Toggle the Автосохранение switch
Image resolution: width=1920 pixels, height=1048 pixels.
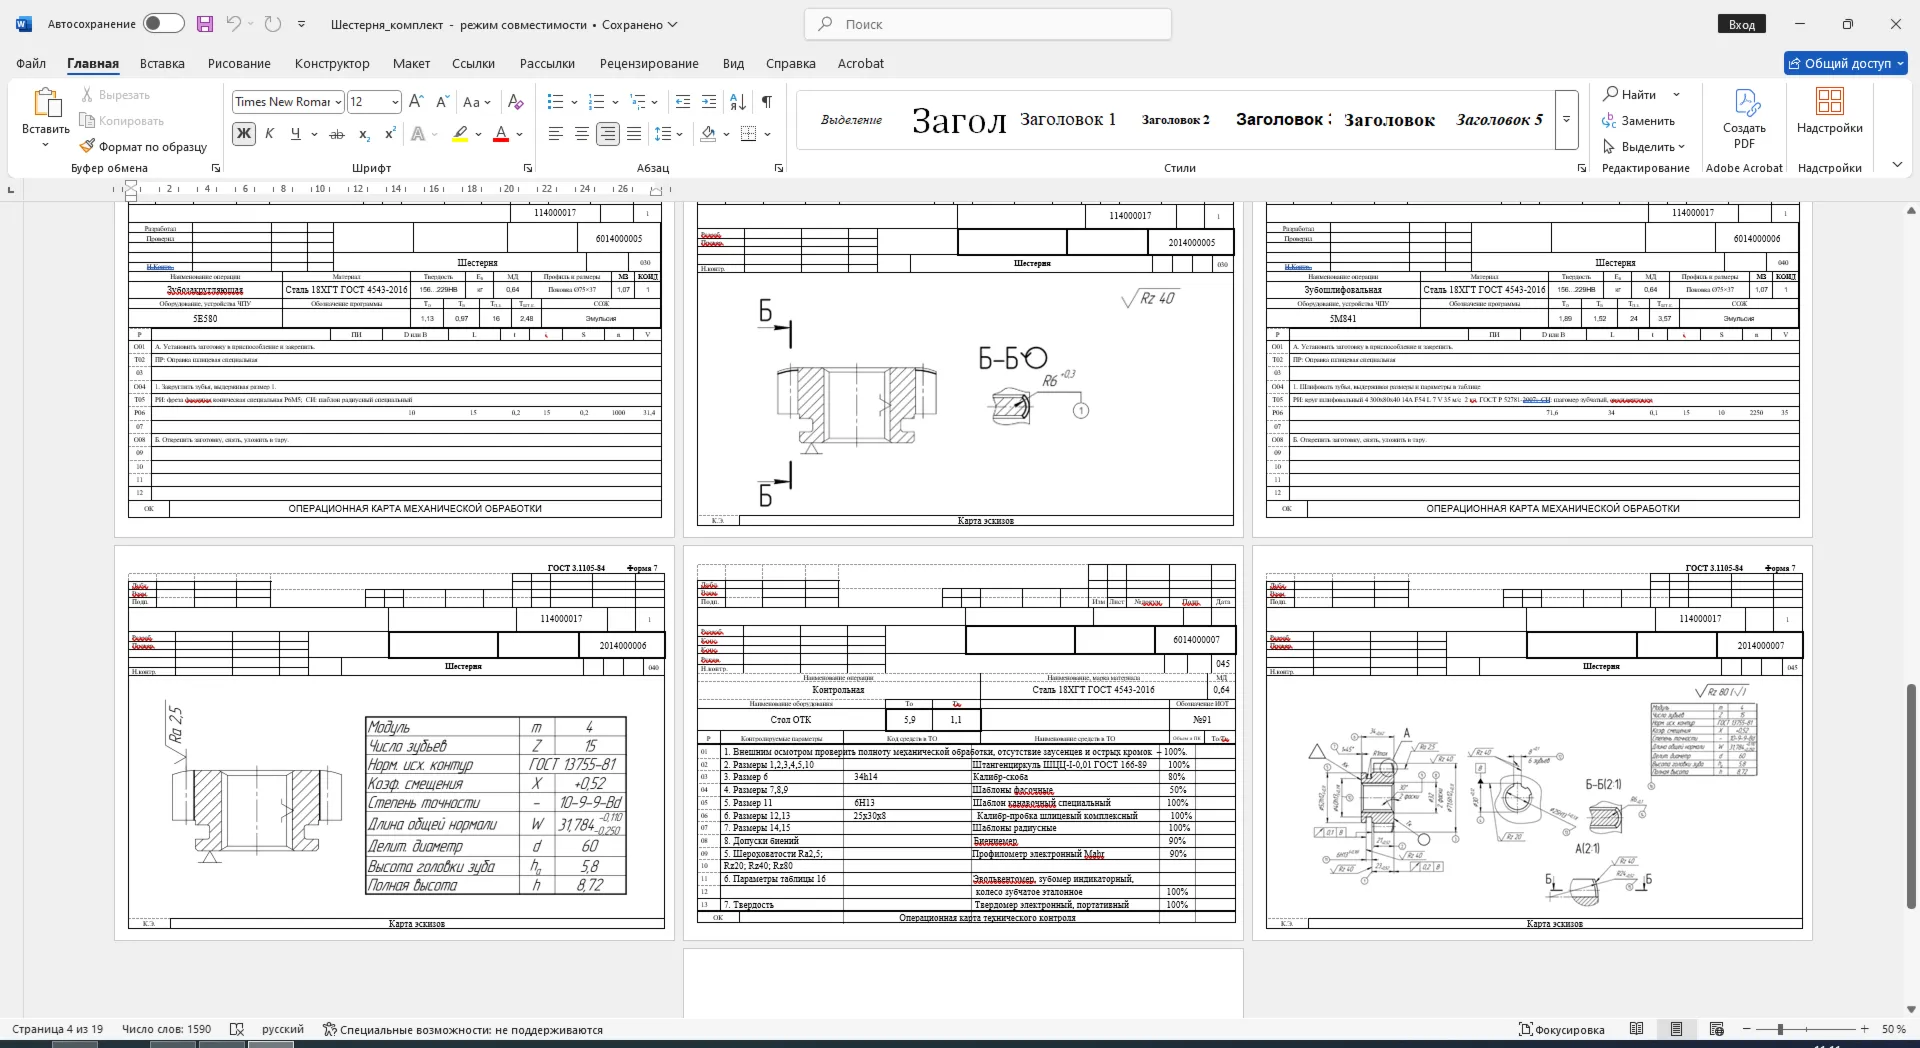click(x=163, y=24)
